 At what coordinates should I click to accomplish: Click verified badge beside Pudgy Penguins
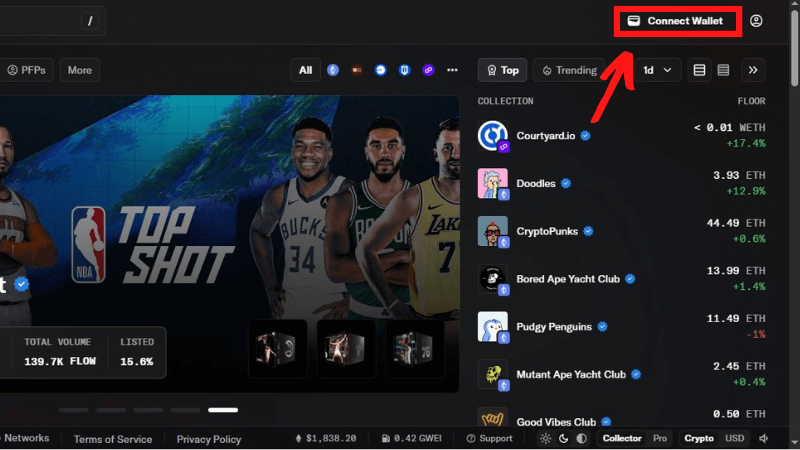click(603, 327)
